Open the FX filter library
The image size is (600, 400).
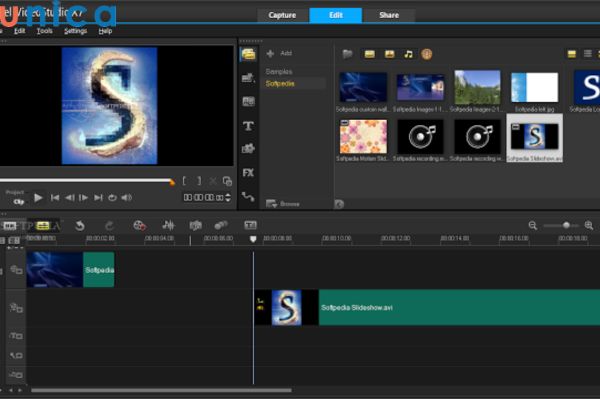click(248, 172)
